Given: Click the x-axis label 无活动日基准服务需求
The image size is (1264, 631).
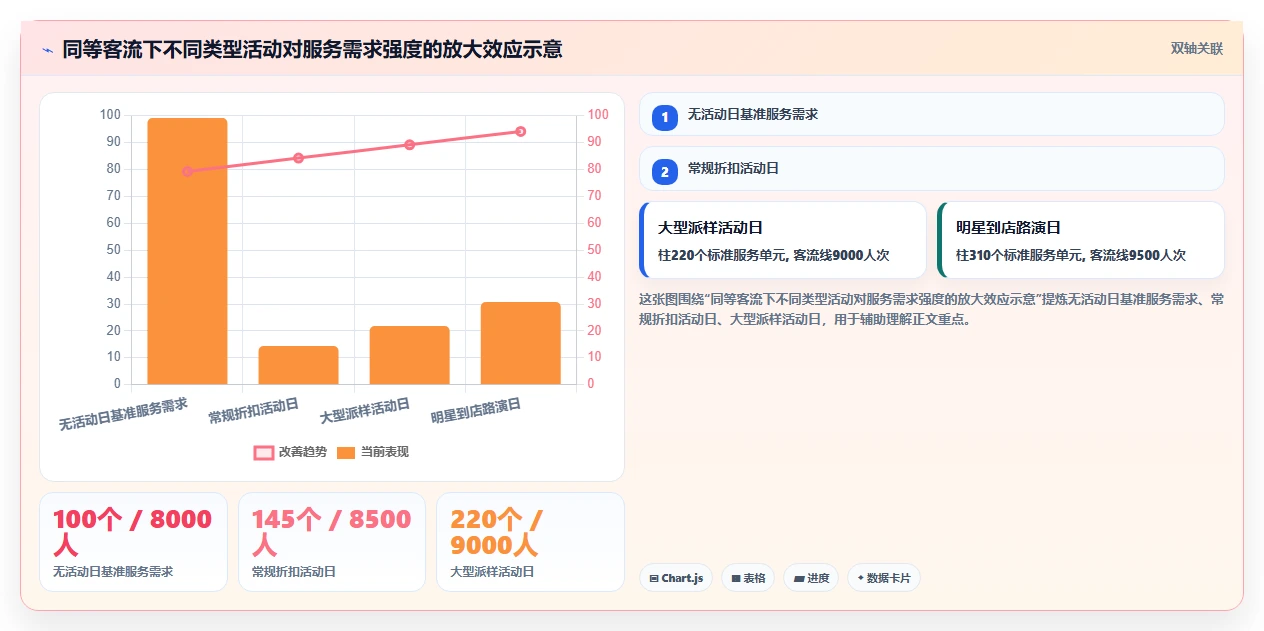Looking at the screenshot, I should [123, 414].
